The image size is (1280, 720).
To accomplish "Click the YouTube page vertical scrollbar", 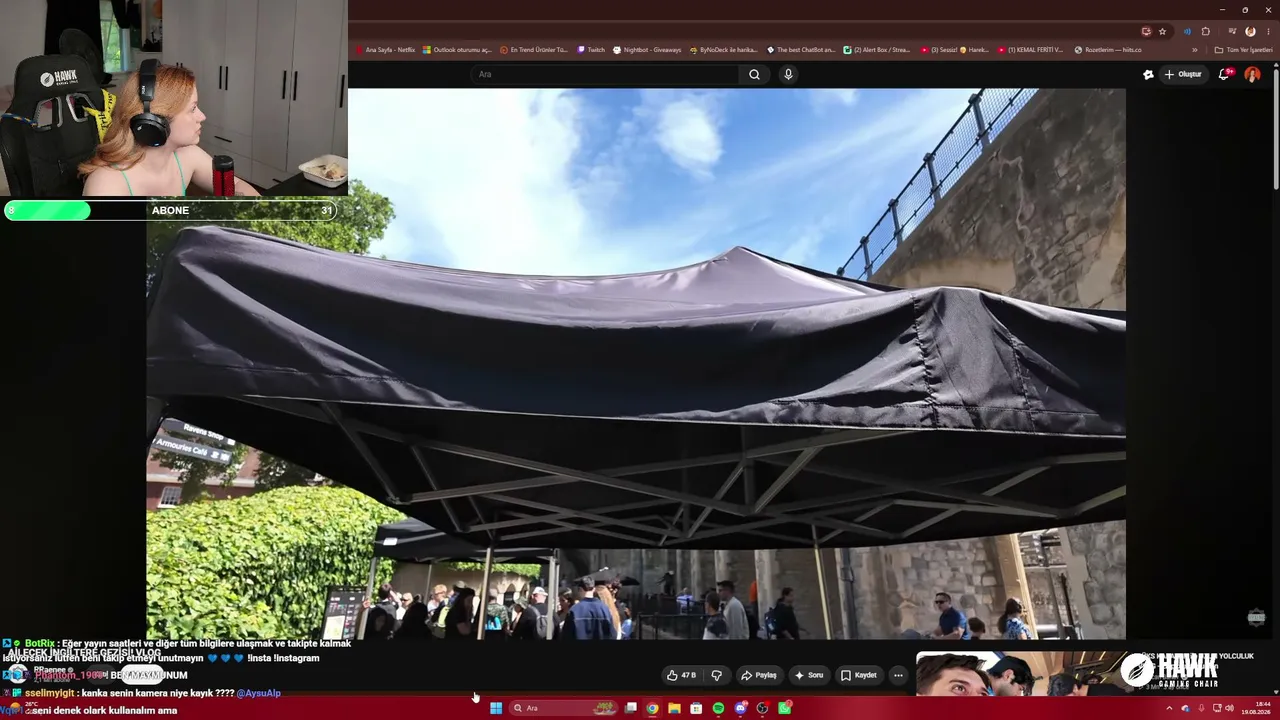I will point(1276,125).
